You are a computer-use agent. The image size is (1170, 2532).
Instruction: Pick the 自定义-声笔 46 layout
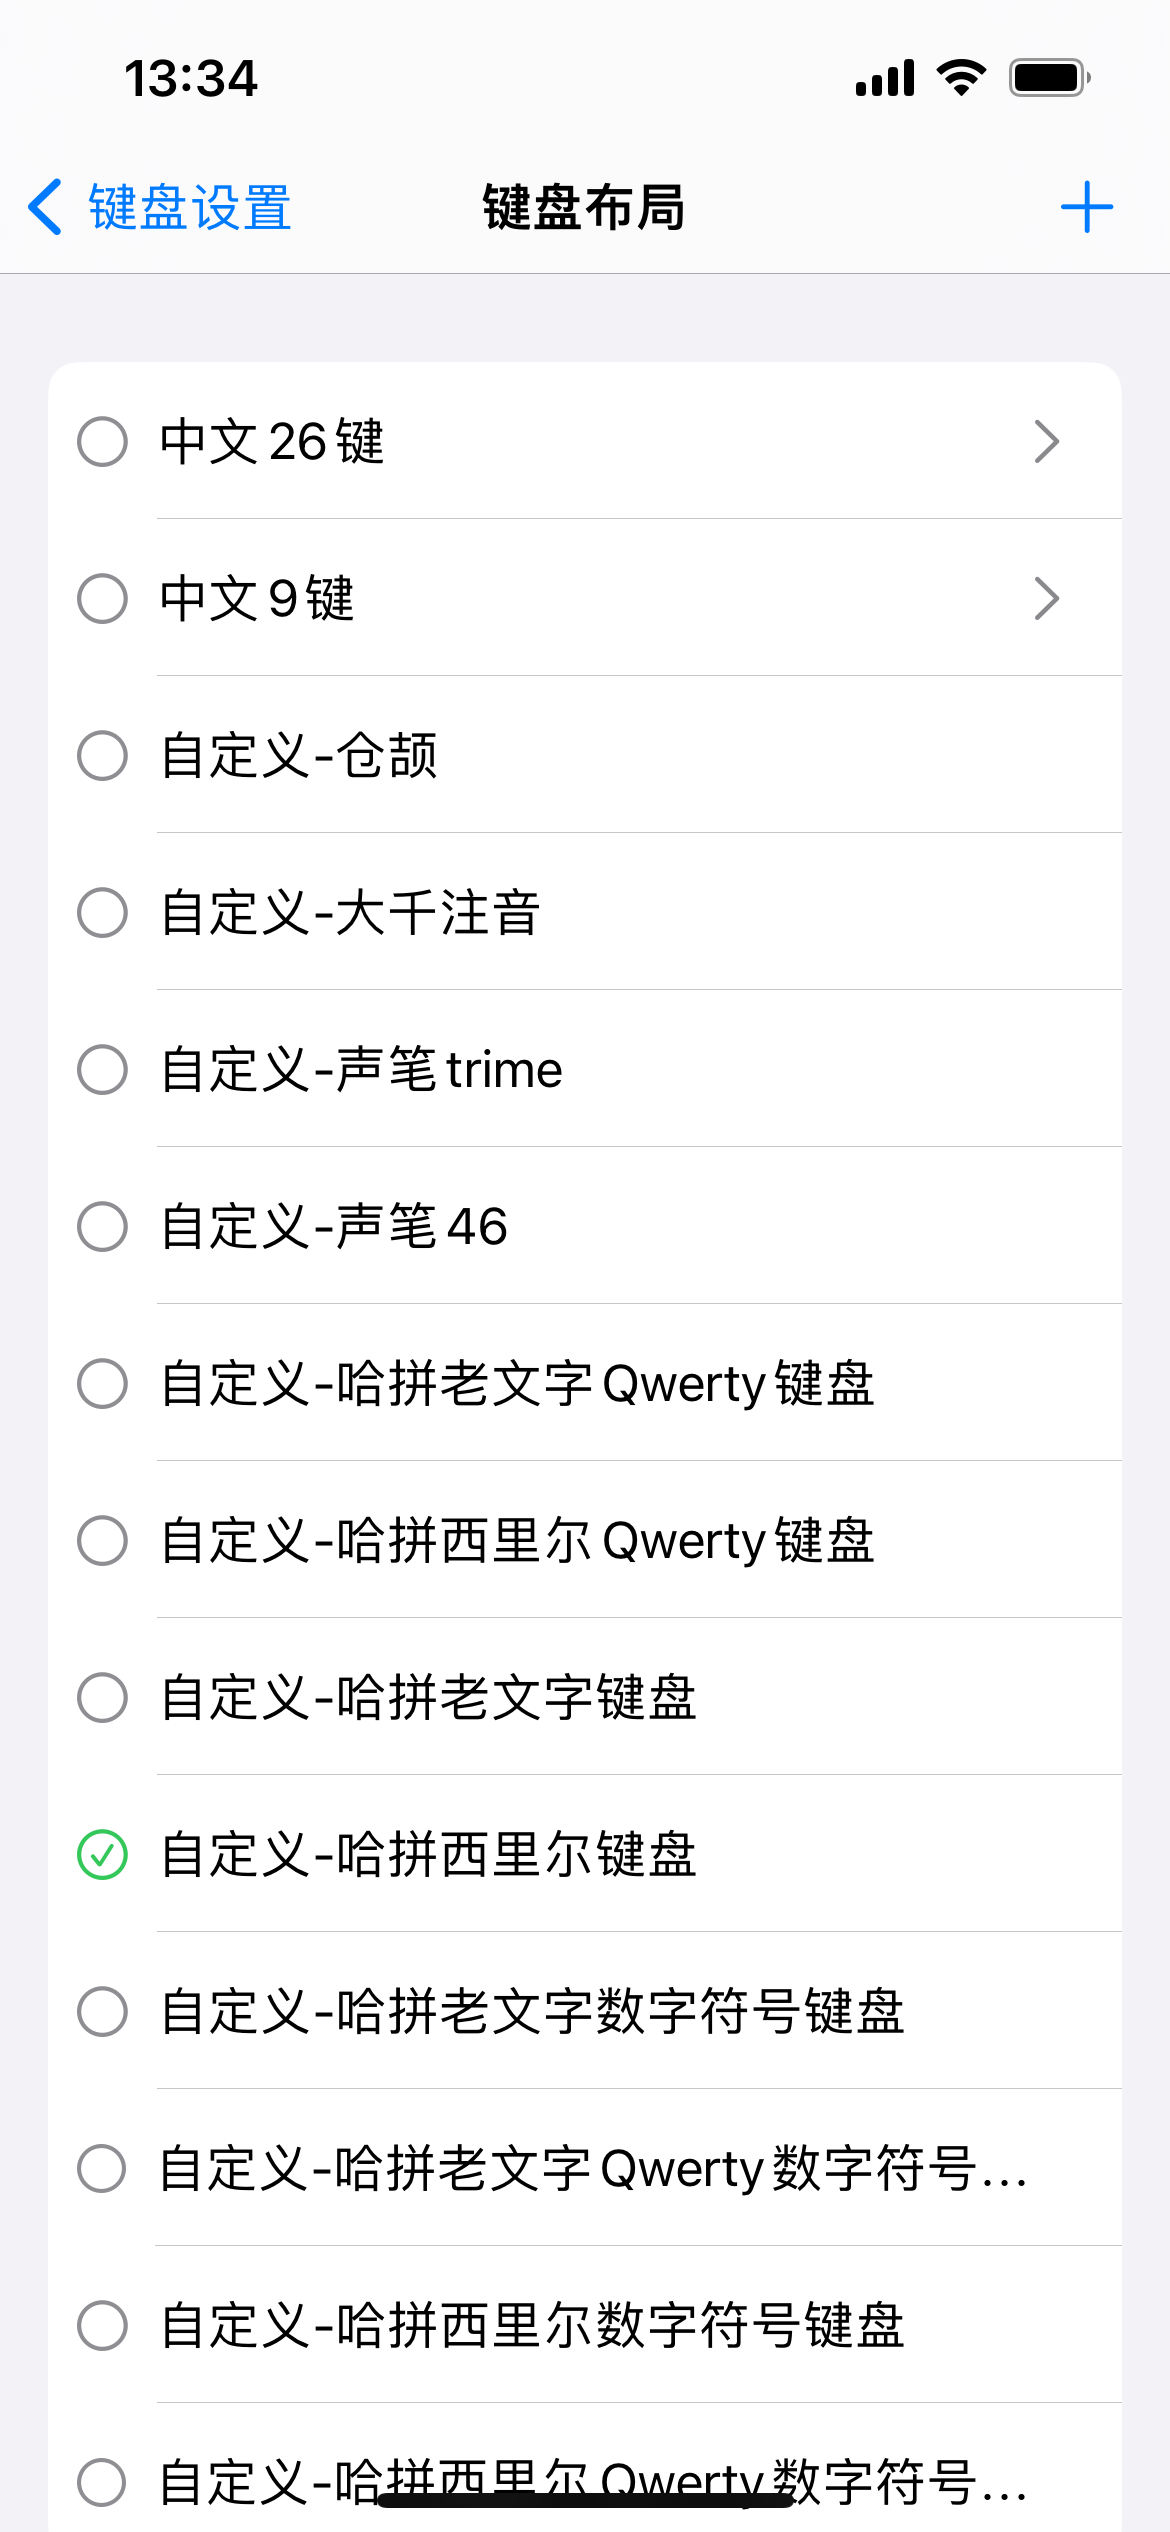click(x=334, y=1227)
